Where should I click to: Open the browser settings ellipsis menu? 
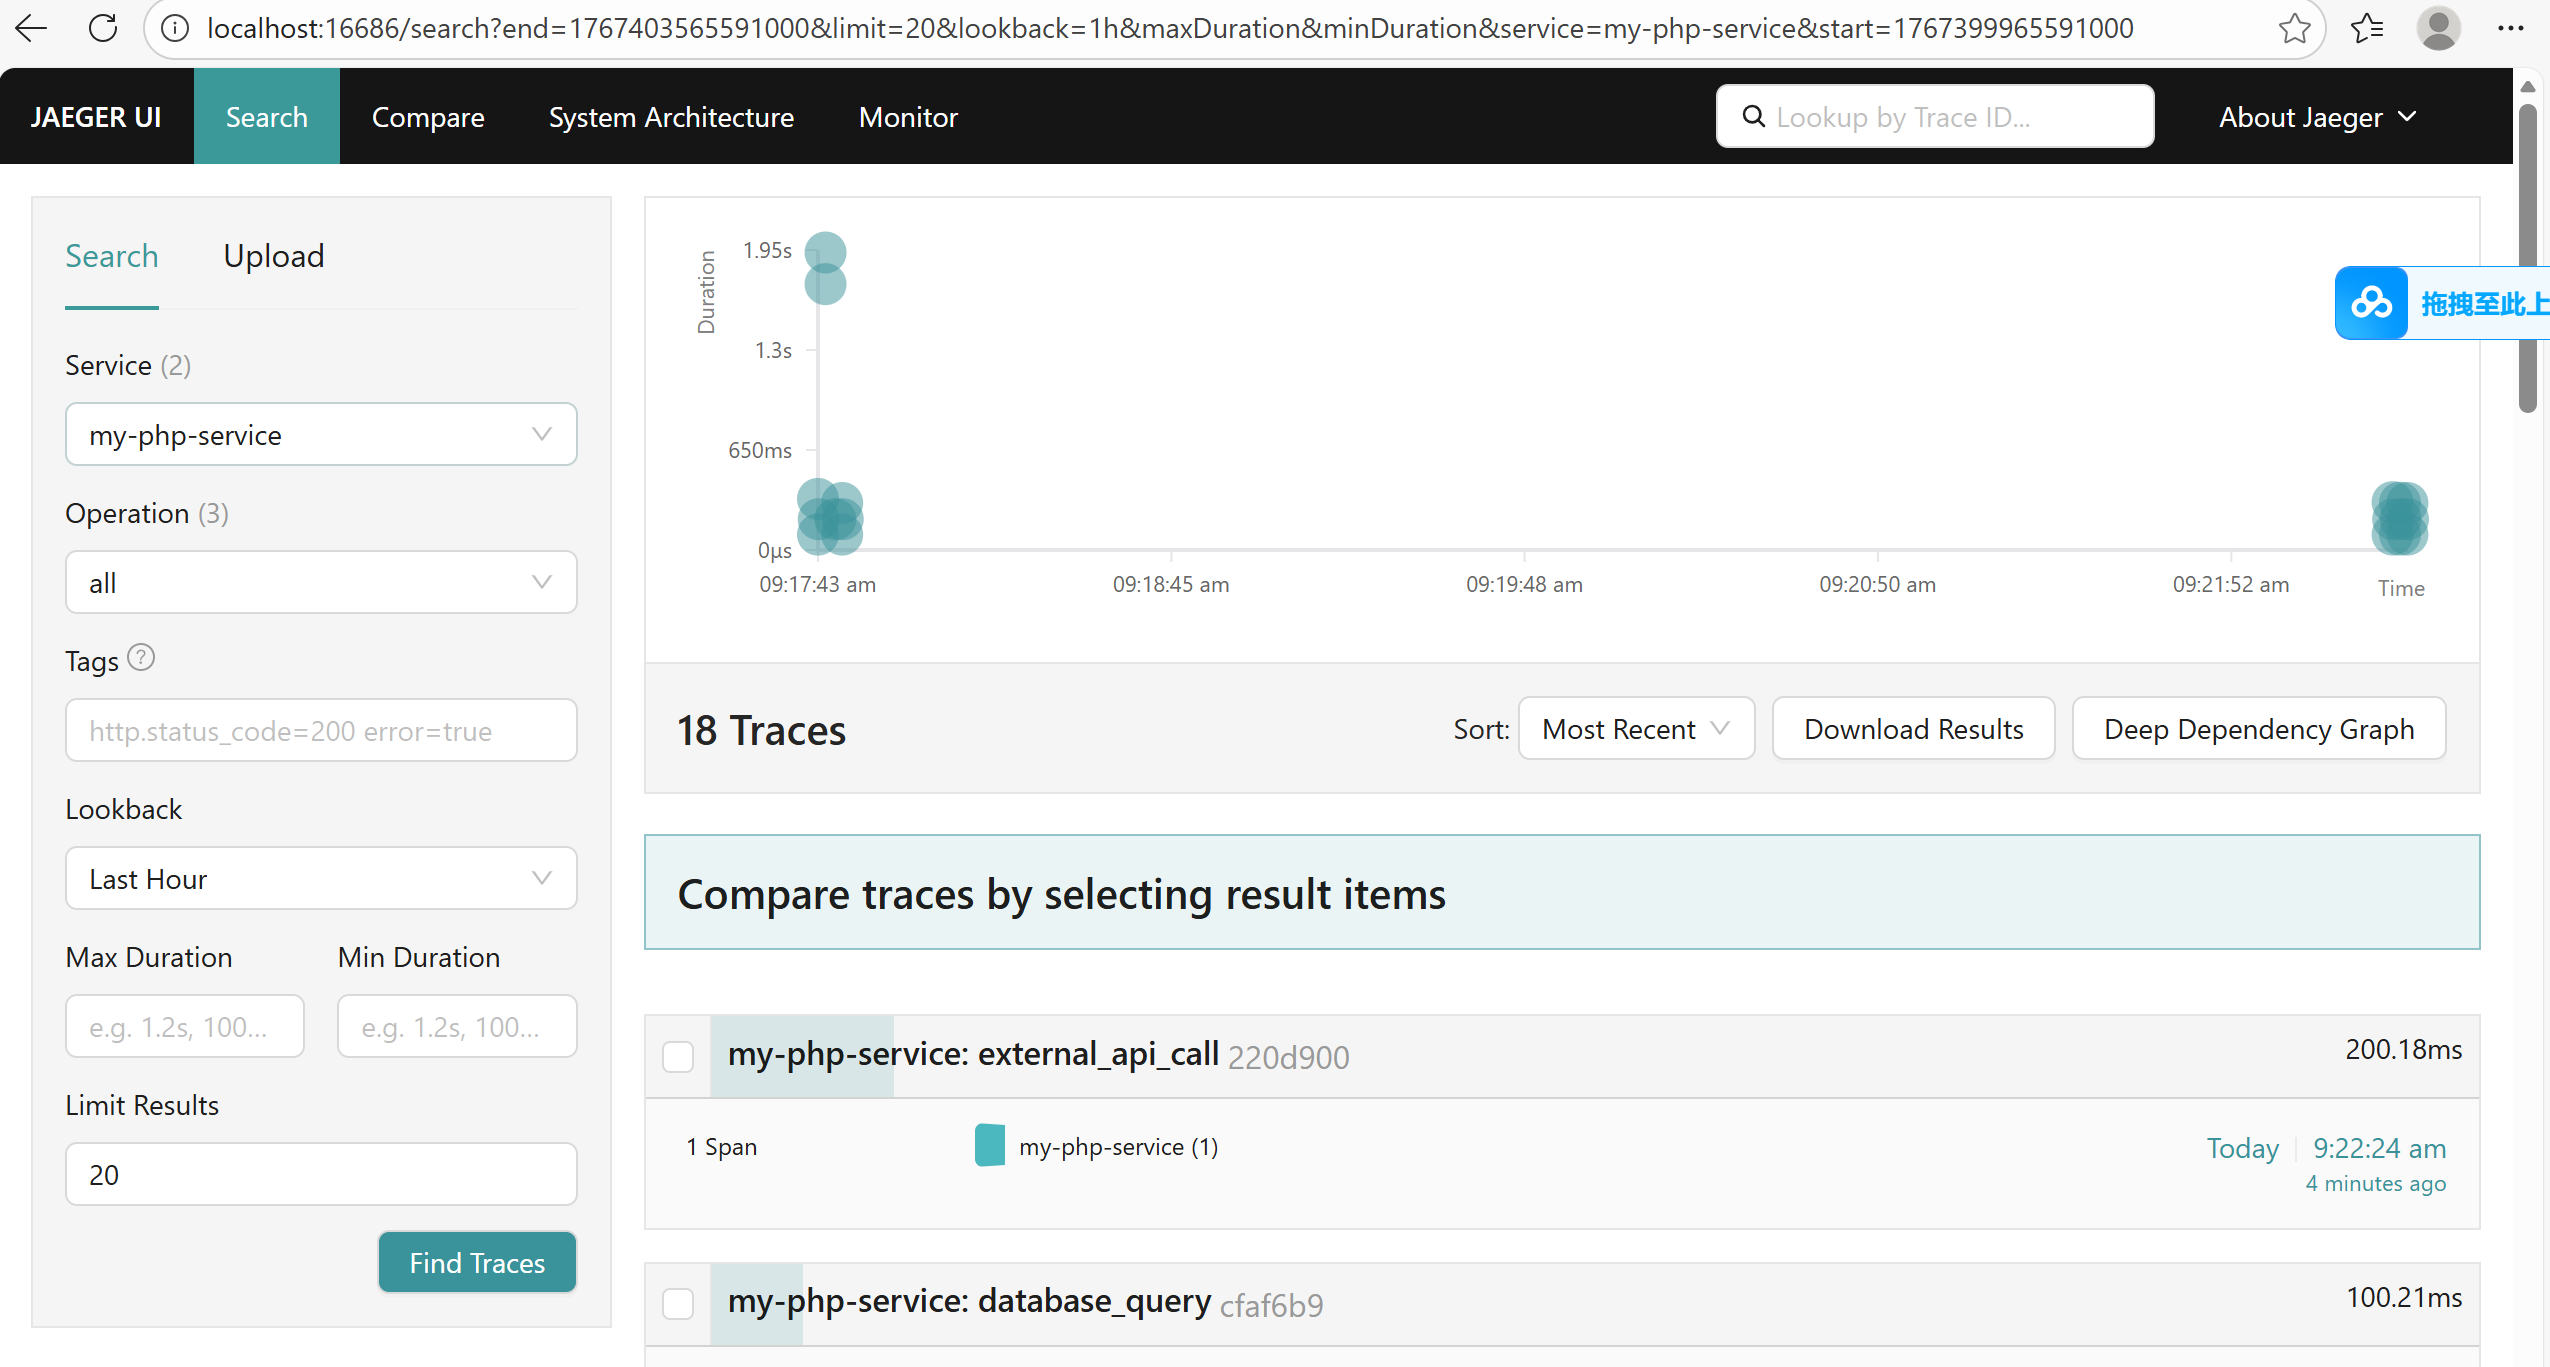coord(2511,28)
